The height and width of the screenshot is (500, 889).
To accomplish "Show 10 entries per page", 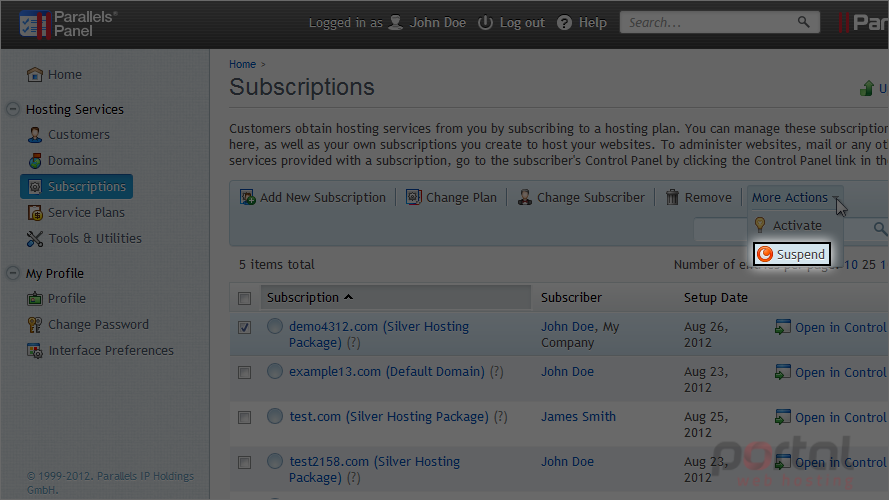I will (x=850, y=264).
